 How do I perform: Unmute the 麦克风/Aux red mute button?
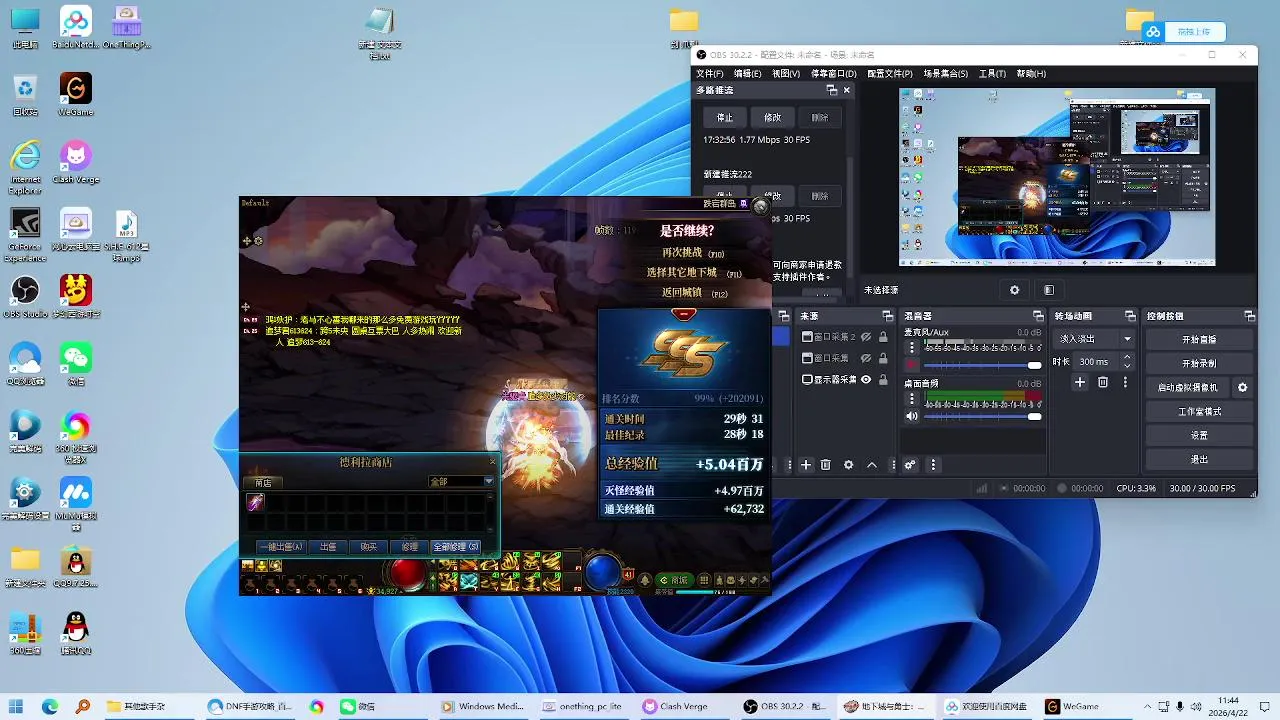911,365
